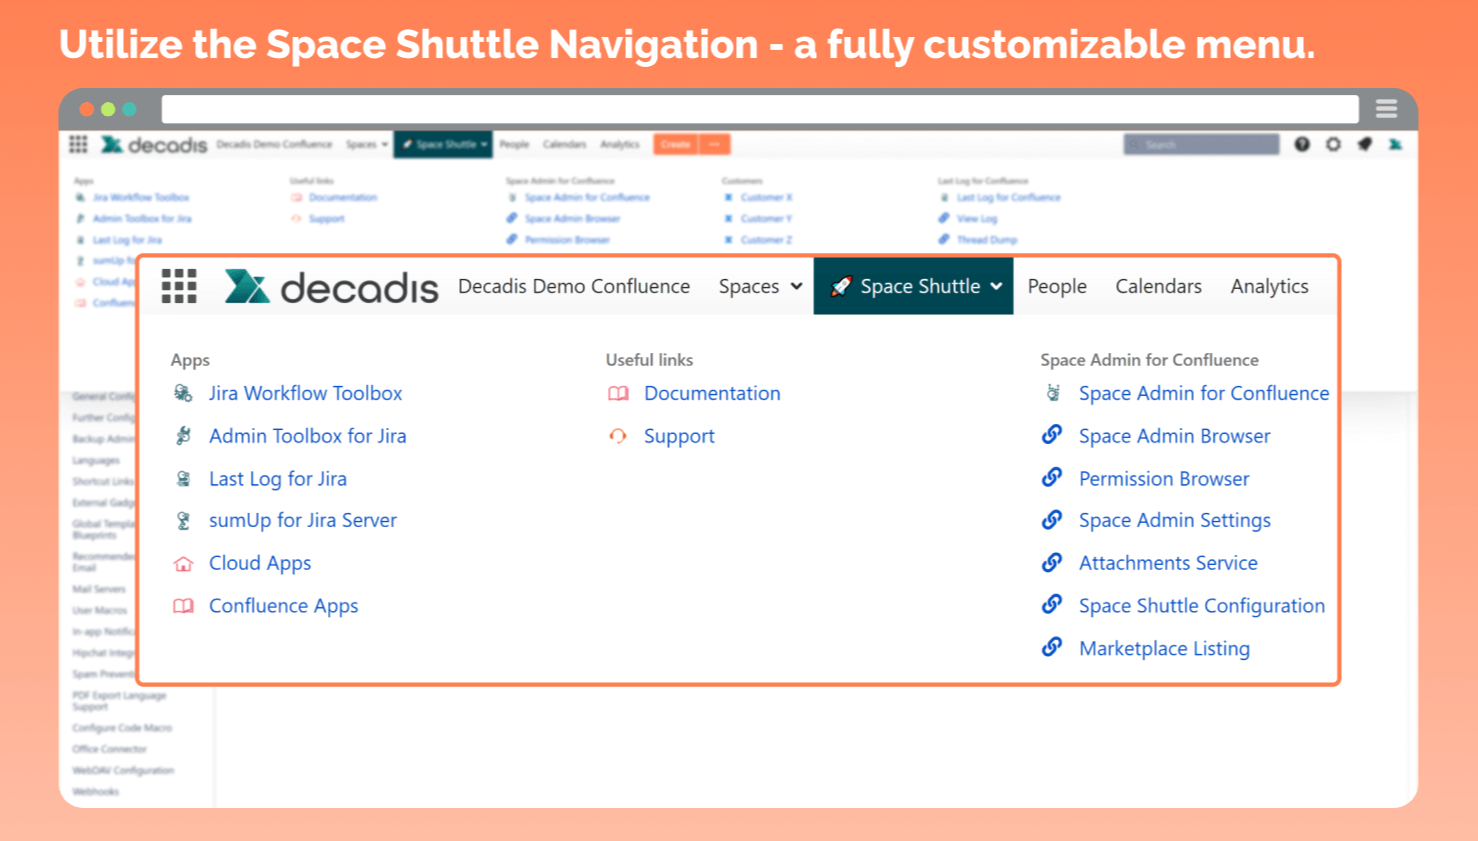Click the house icon beside Cloud Apps
Screen dimensions: 1478x841
coord(183,564)
